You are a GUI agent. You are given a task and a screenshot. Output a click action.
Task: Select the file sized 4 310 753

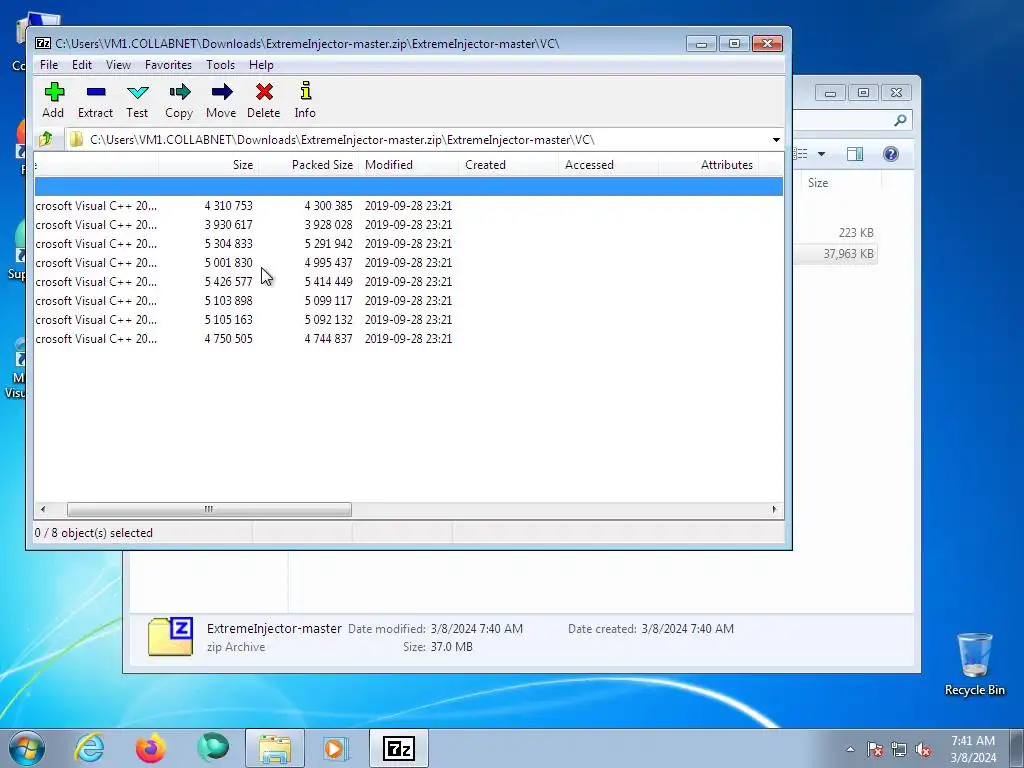(409, 206)
